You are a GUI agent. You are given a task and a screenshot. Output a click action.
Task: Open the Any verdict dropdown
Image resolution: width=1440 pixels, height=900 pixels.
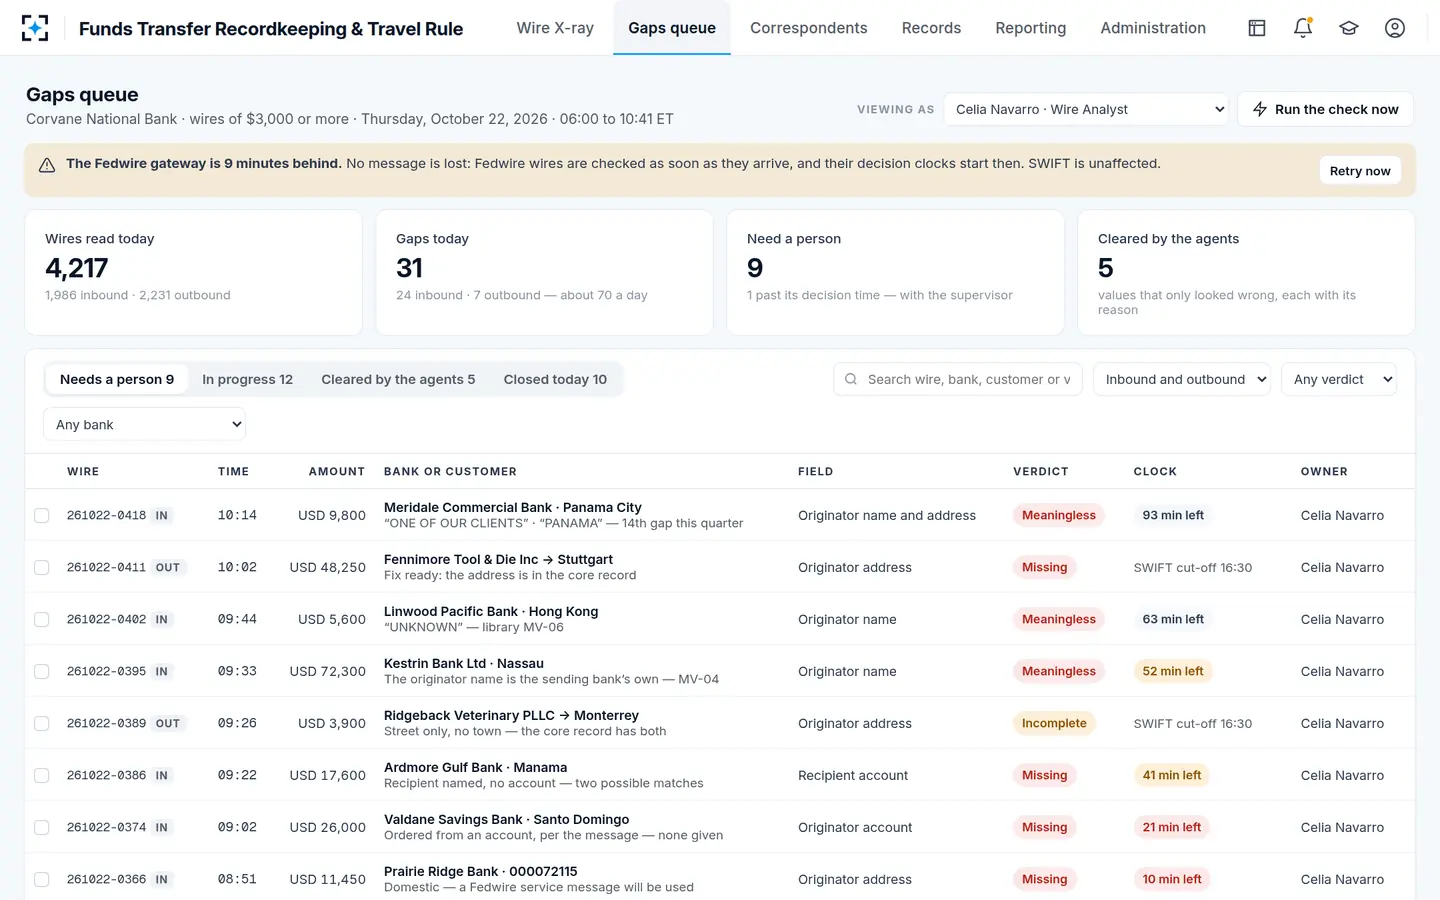pyautogui.click(x=1339, y=379)
